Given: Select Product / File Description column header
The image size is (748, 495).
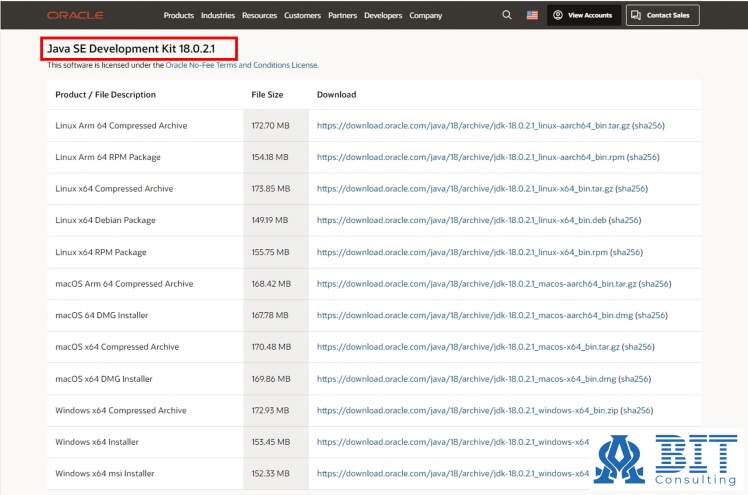Looking at the screenshot, I should click(105, 94).
